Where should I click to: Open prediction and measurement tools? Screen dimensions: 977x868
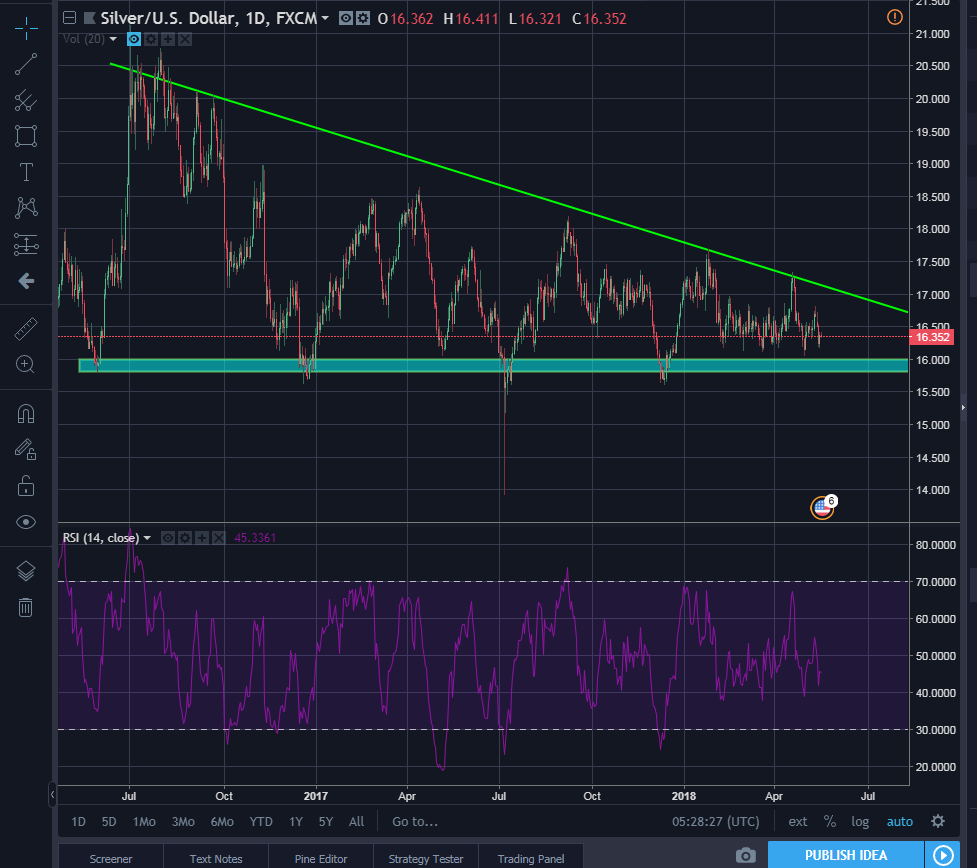pos(26,244)
